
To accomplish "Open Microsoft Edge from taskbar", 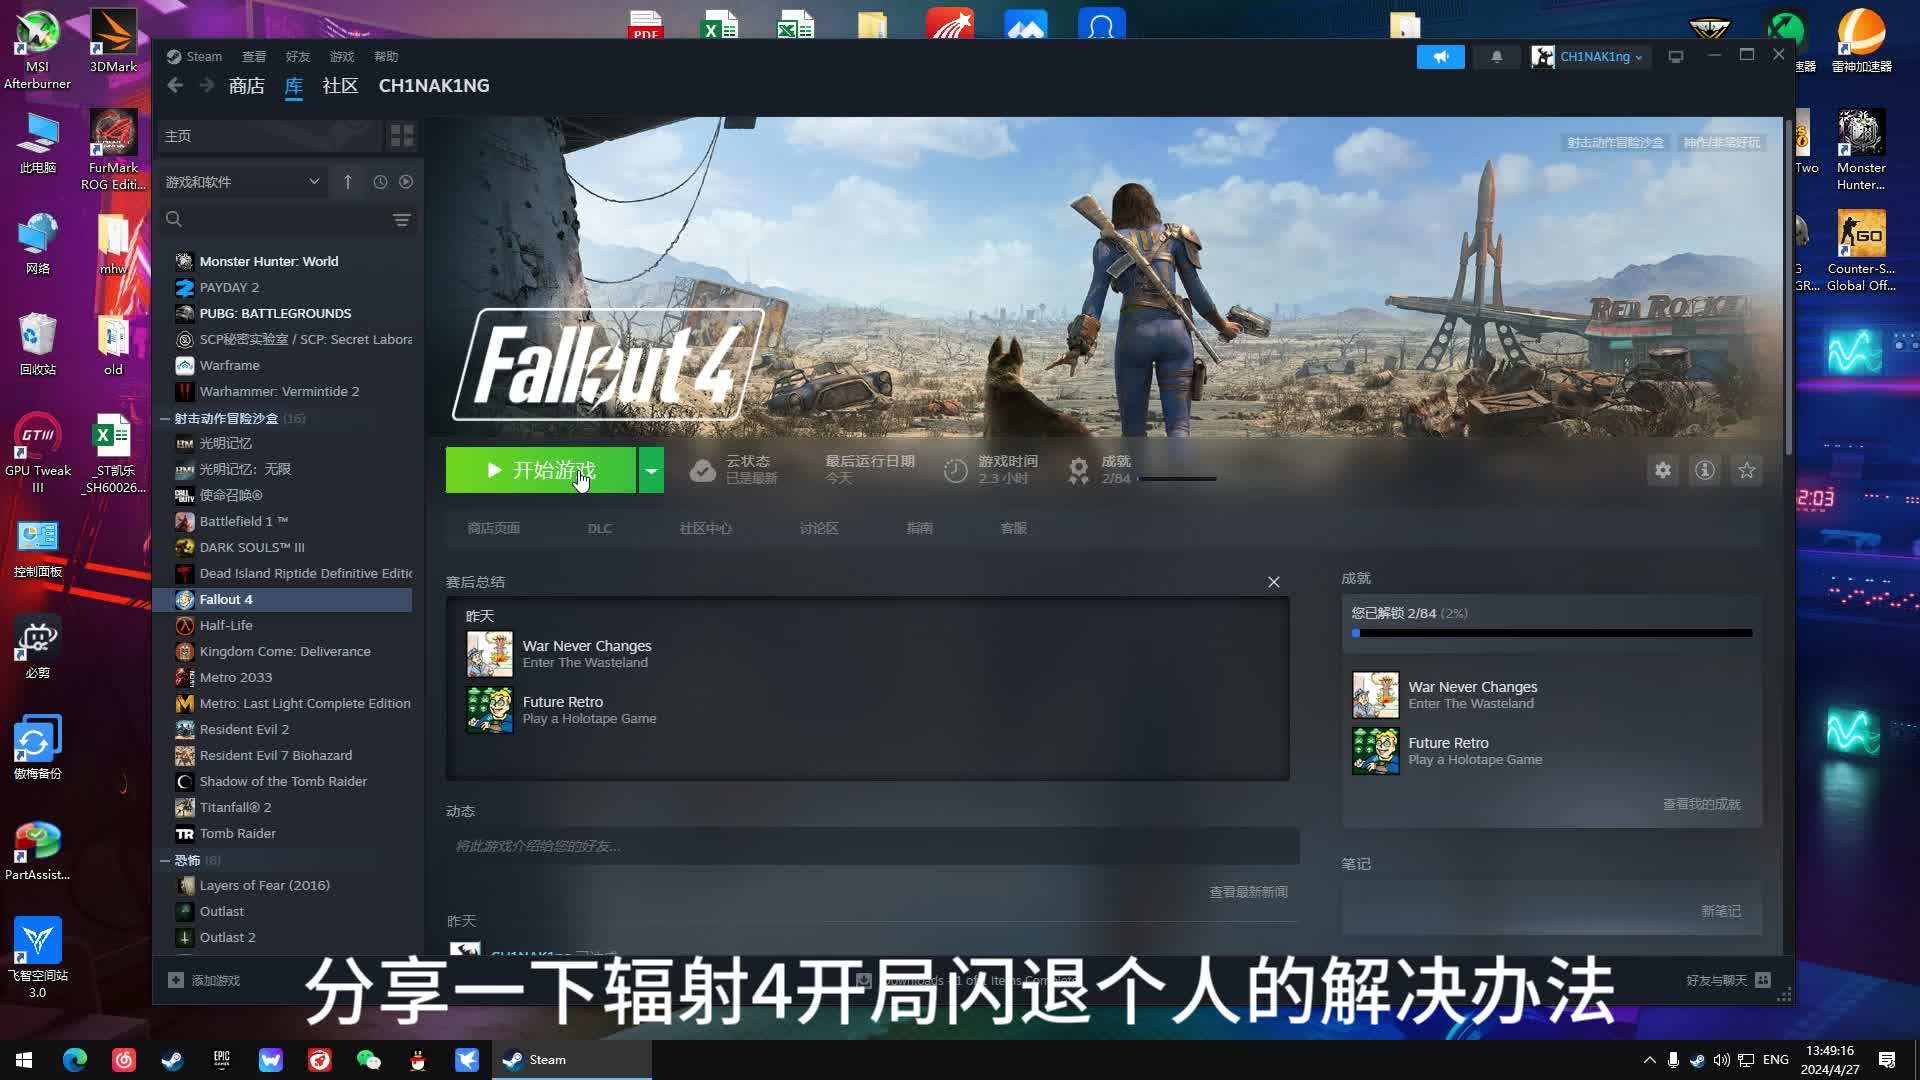I will (x=75, y=1060).
